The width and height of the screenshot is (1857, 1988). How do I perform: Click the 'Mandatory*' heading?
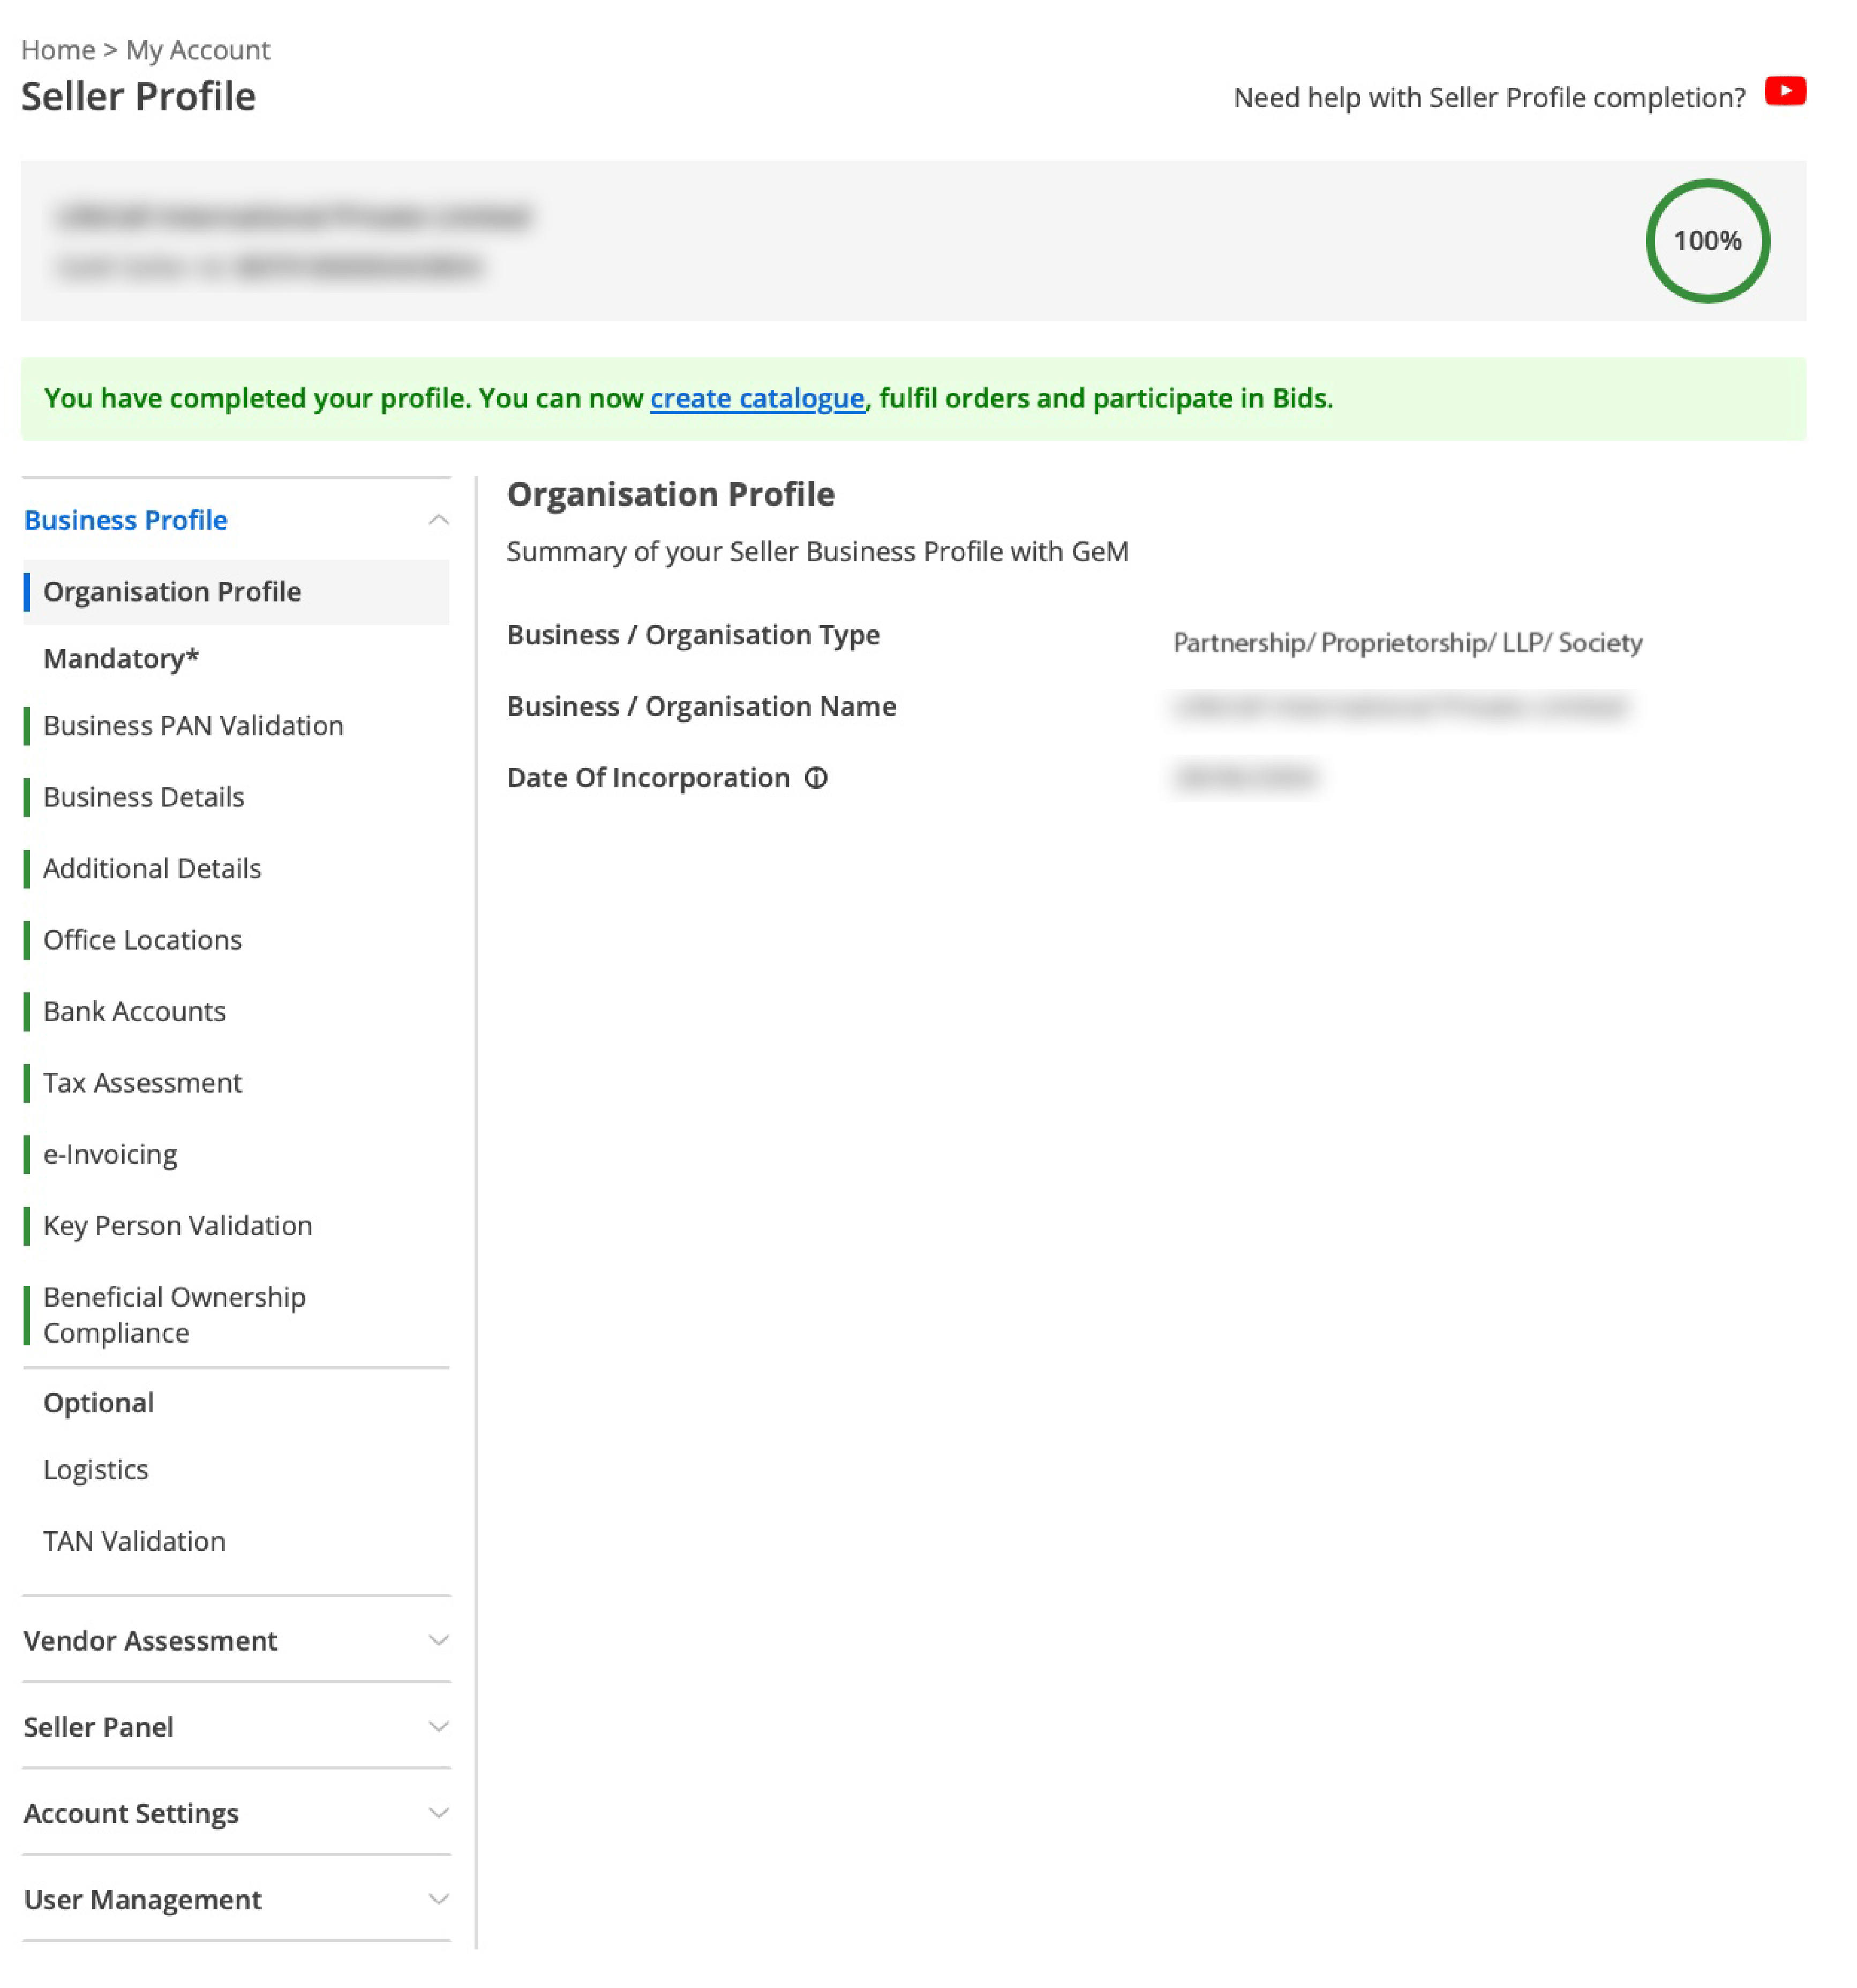pyautogui.click(x=121, y=659)
